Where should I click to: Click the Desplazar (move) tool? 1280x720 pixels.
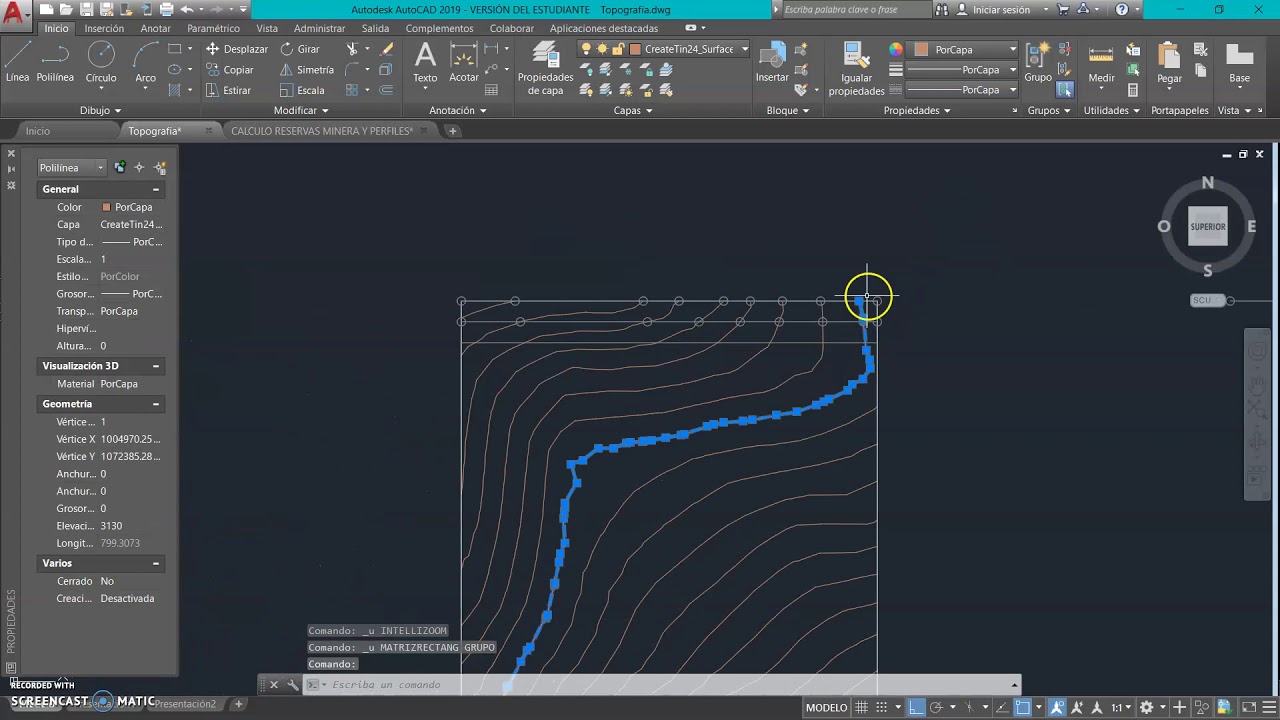click(237, 49)
